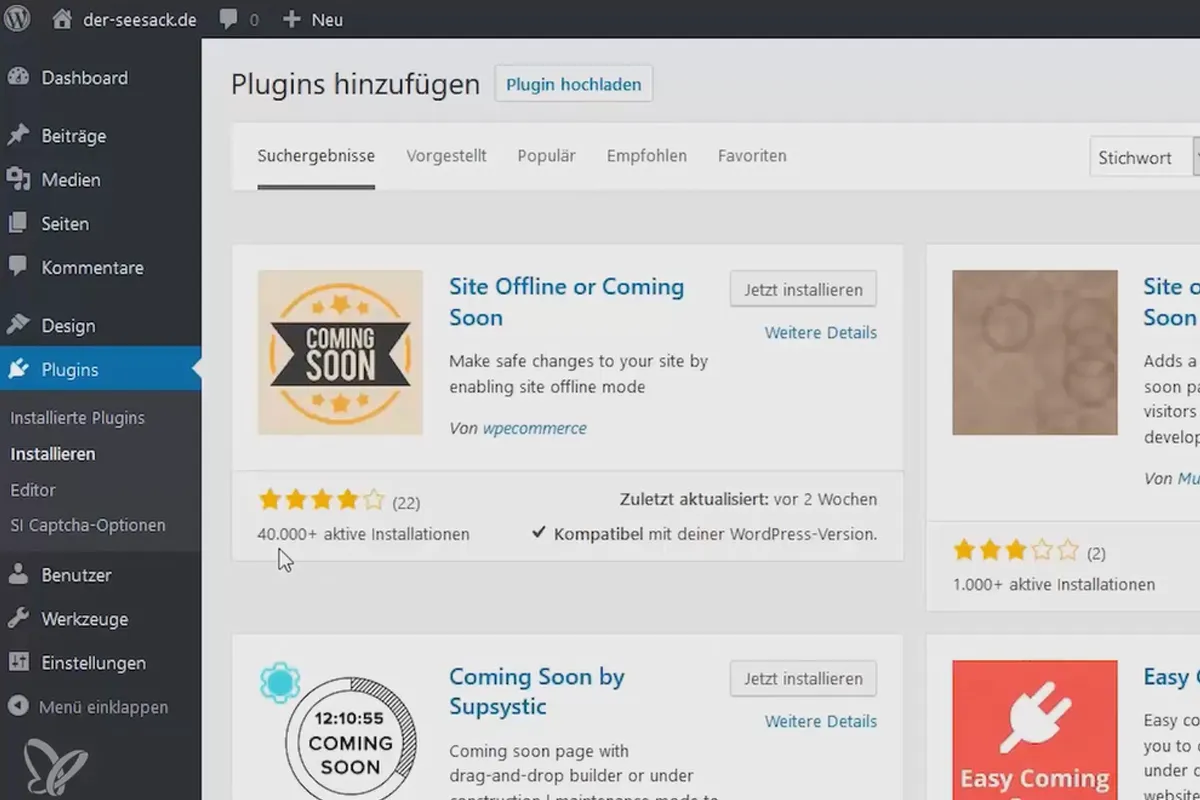Viewport: 1200px width, 800px height.
Task: Switch to the Populär tab
Action: click(546, 156)
